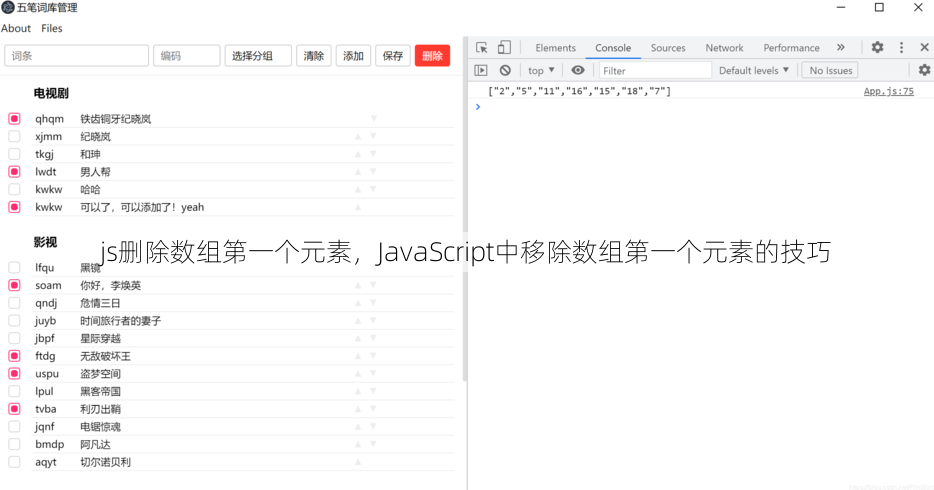This screenshot has width=934, height=490.
Task: Move 纪晓岚 entry up
Action: coord(358,136)
